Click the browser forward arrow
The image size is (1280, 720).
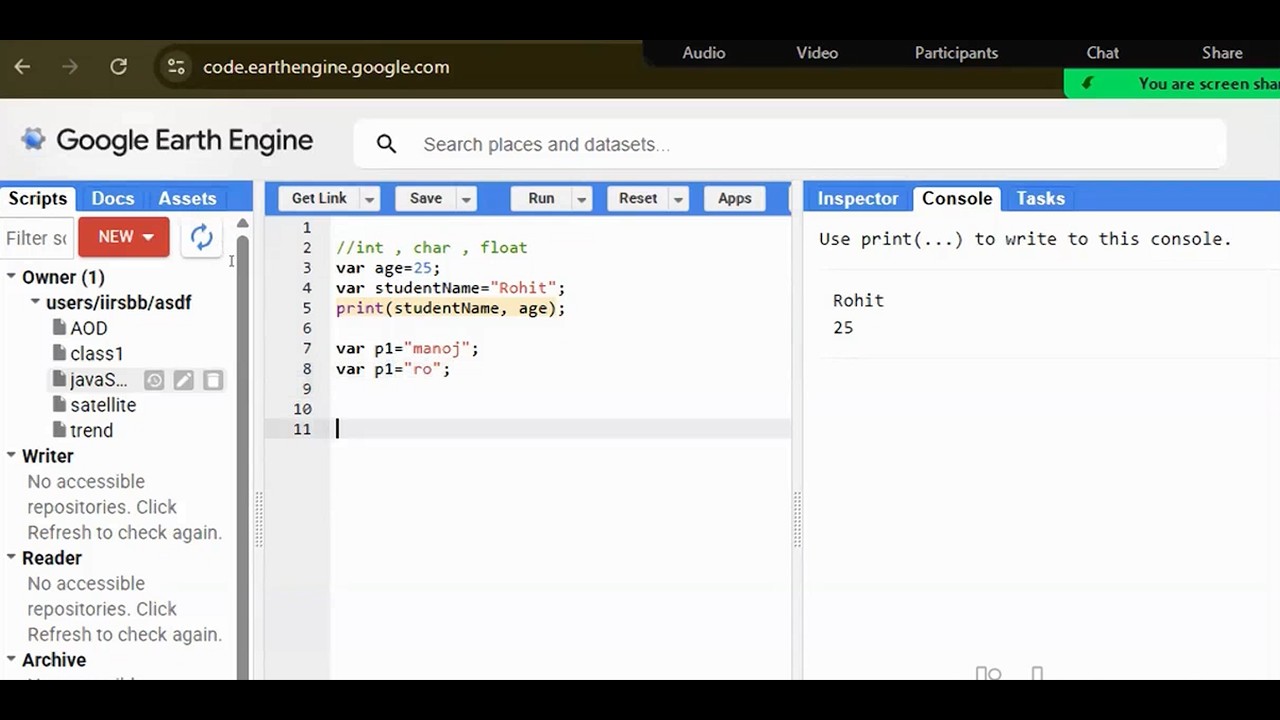click(x=70, y=67)
